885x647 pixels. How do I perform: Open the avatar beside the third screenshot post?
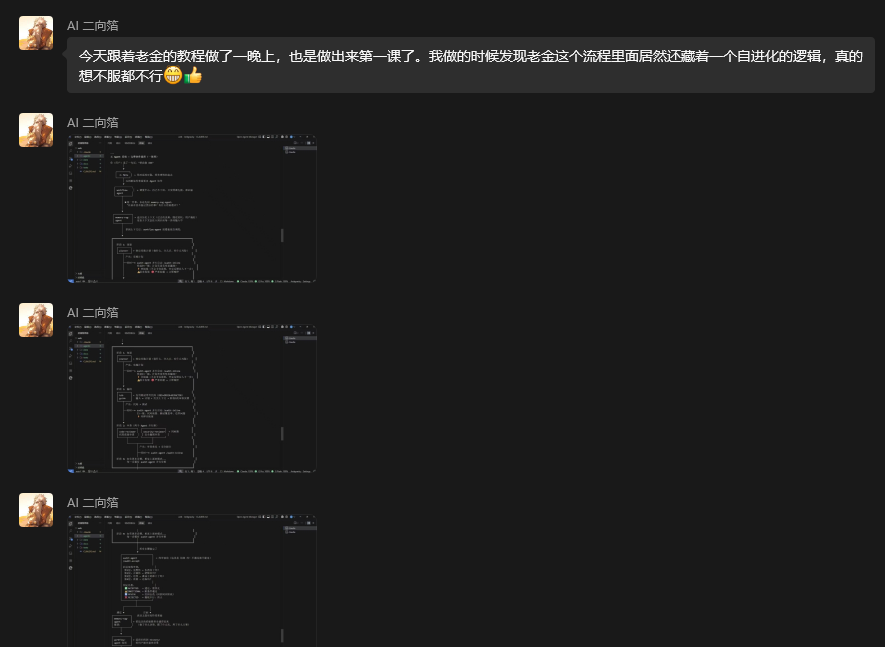click(x=36, y=510)
